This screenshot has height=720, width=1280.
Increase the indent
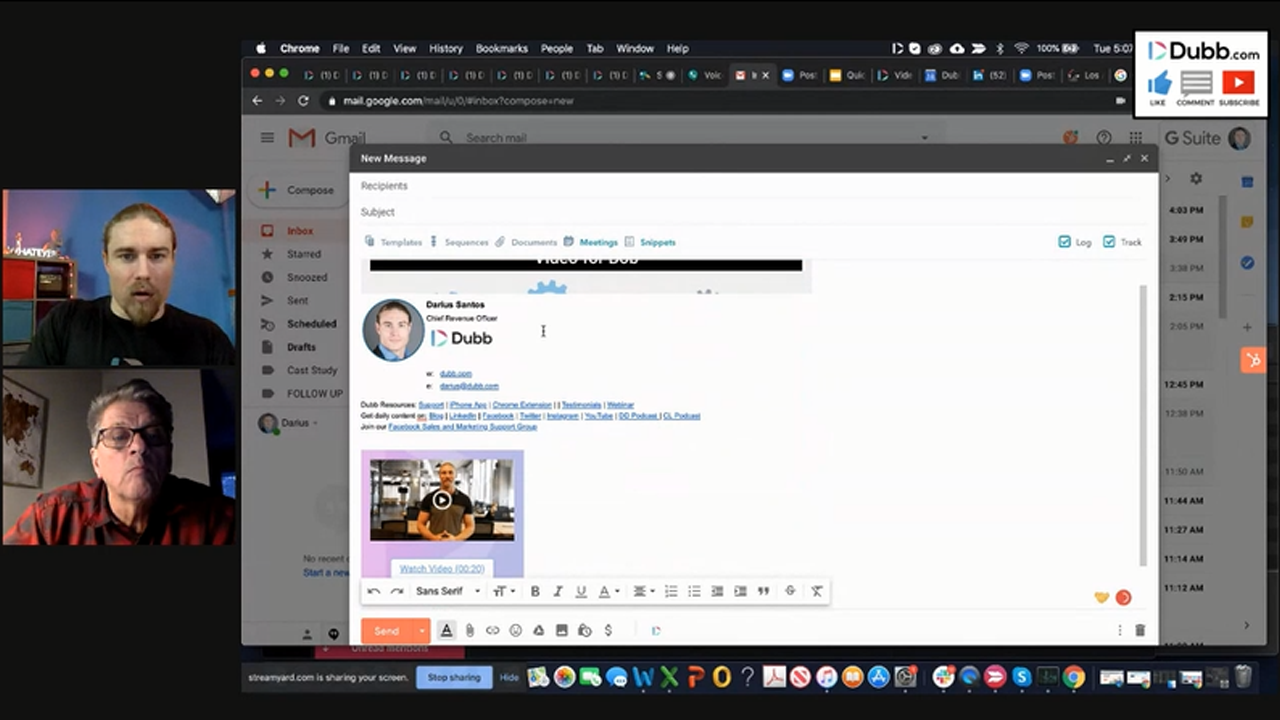740,591
